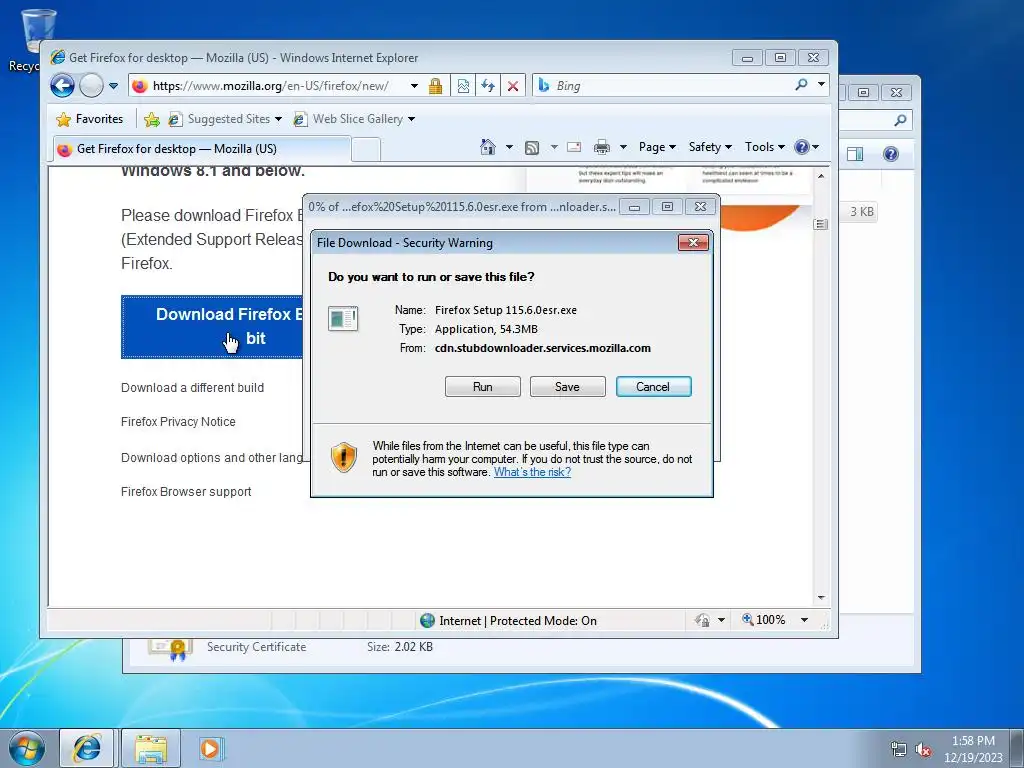Select the Get Firefox for desktop tab
This screenshot has width=1024, height=768.
pyautogui.click(x=201, y=149)
